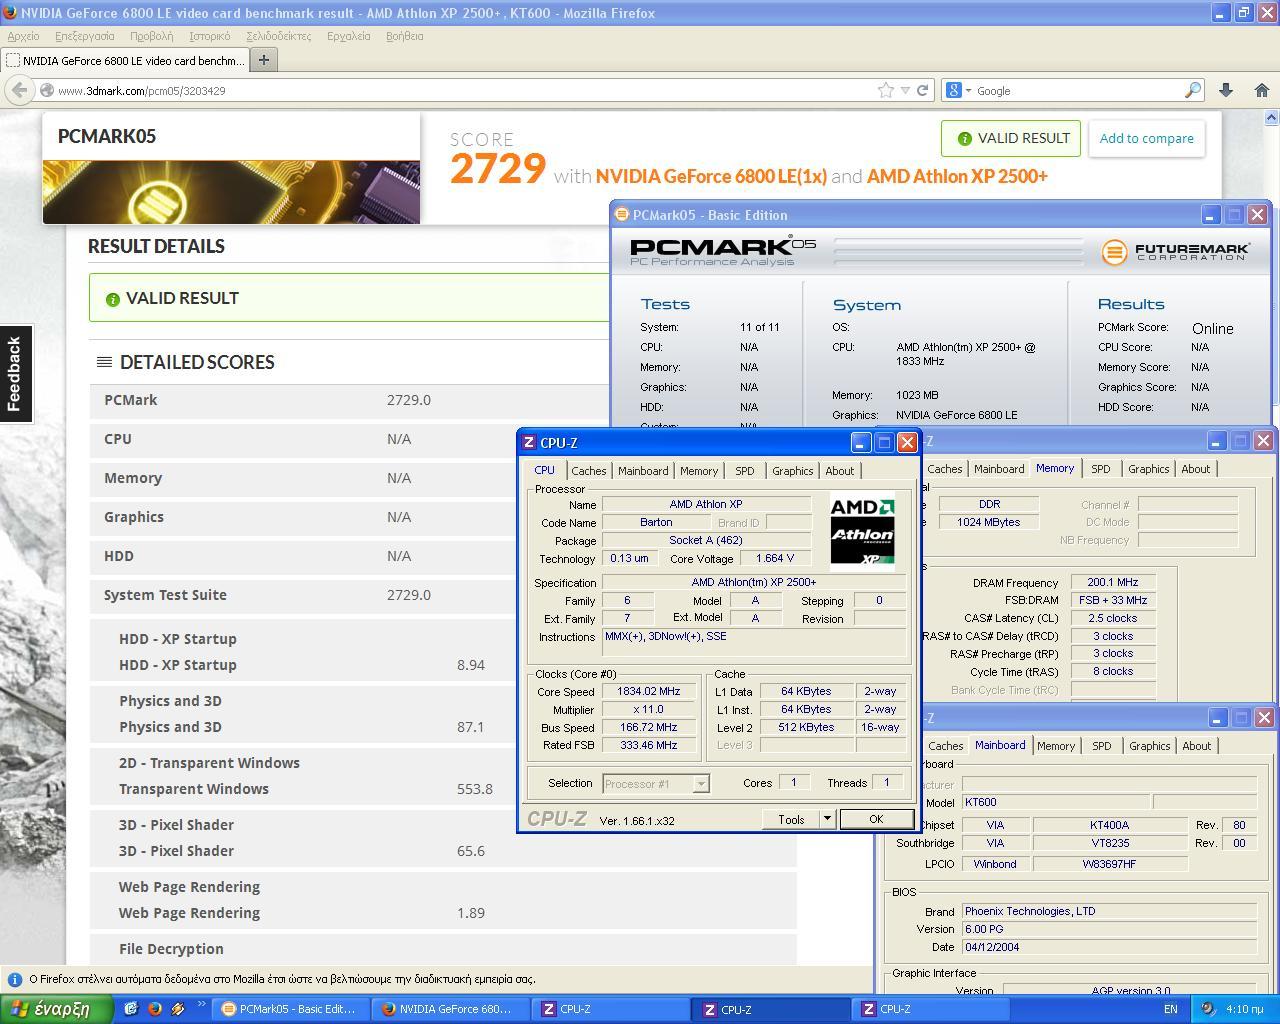
Task: Click the OK button in CPU-Z
Action: tap(876, 819)
